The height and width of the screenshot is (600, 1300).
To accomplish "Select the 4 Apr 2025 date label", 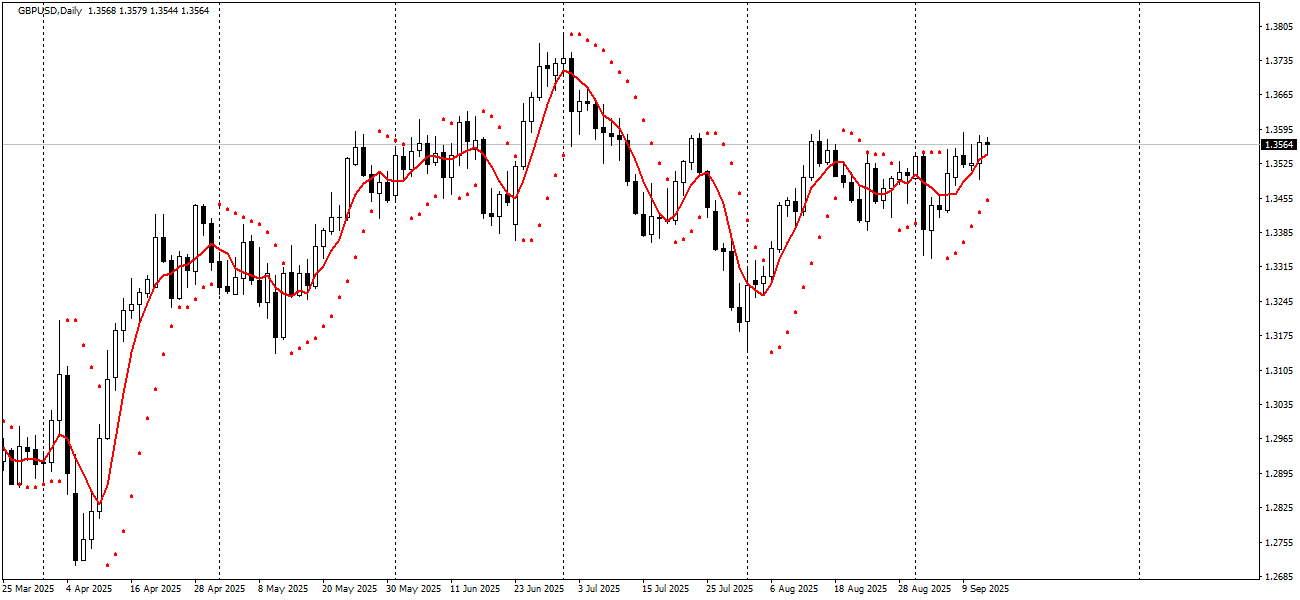I will point(89,589).
